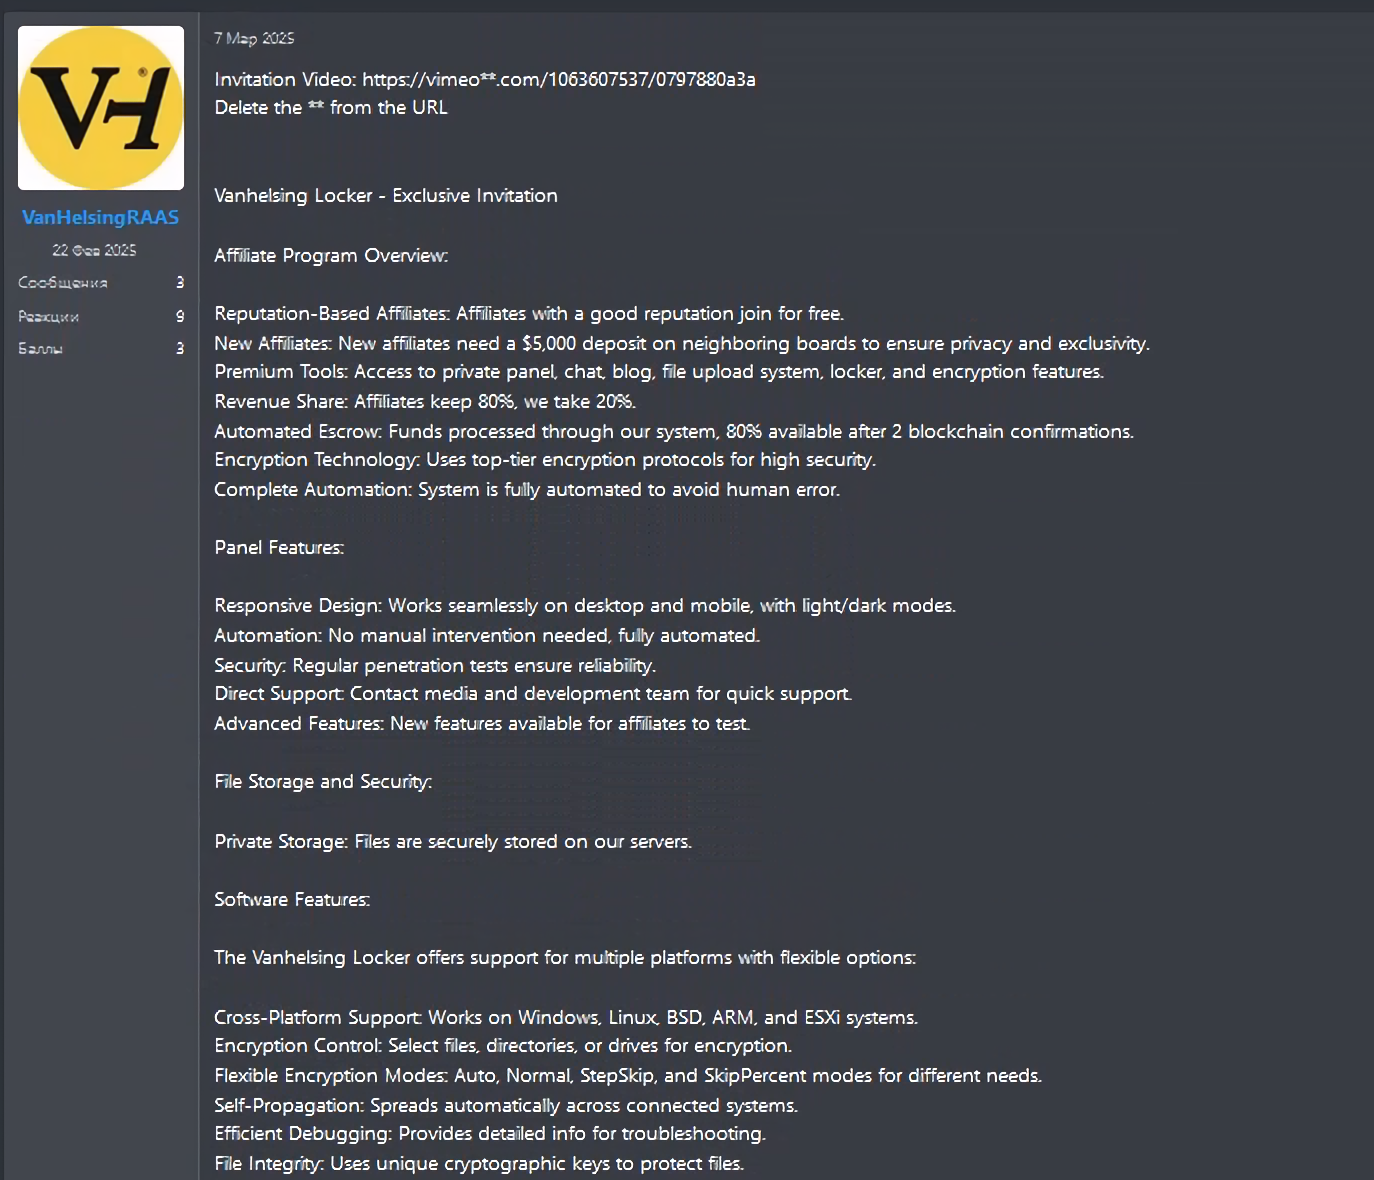Click the 'Self-Propagation' feature line

pos(506,1106)
